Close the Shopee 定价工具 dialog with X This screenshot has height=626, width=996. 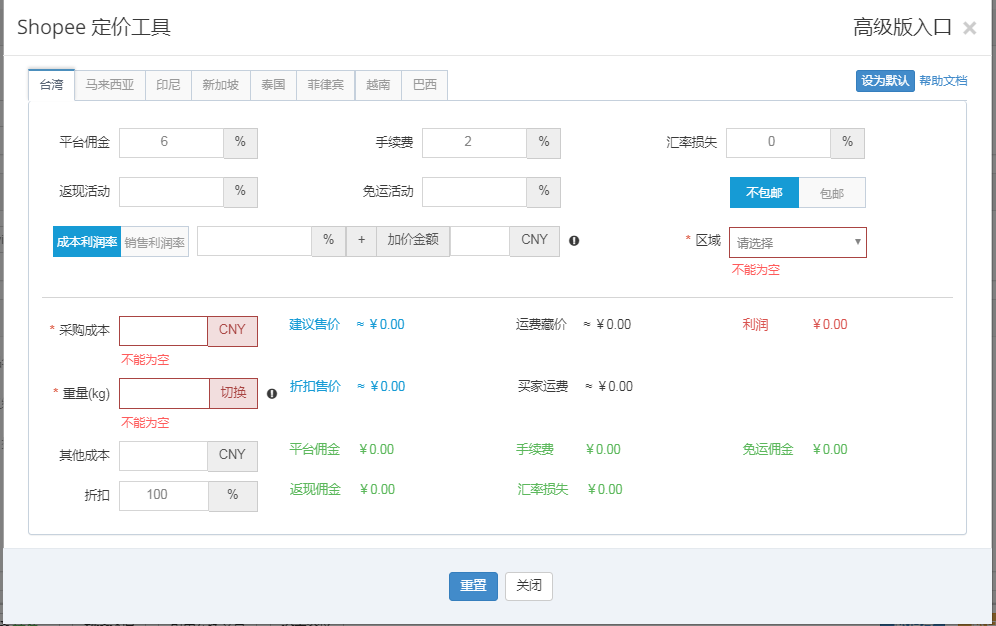pos(969,28)
